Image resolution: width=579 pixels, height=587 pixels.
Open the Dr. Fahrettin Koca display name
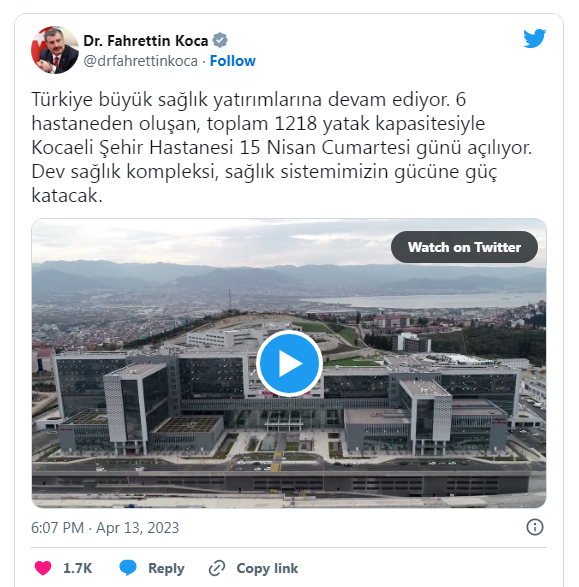(x=146, y=40)
